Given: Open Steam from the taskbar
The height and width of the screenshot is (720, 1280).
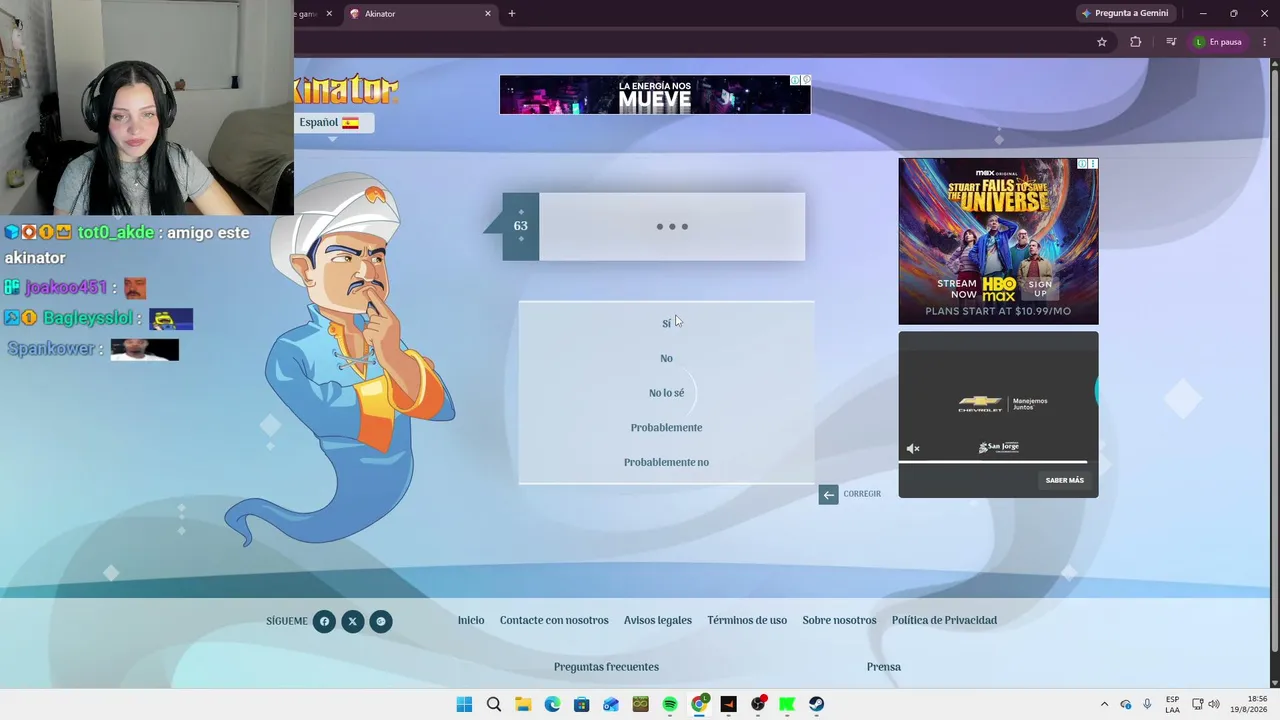Looking at the screenshot, I should [x=817, y=704].
